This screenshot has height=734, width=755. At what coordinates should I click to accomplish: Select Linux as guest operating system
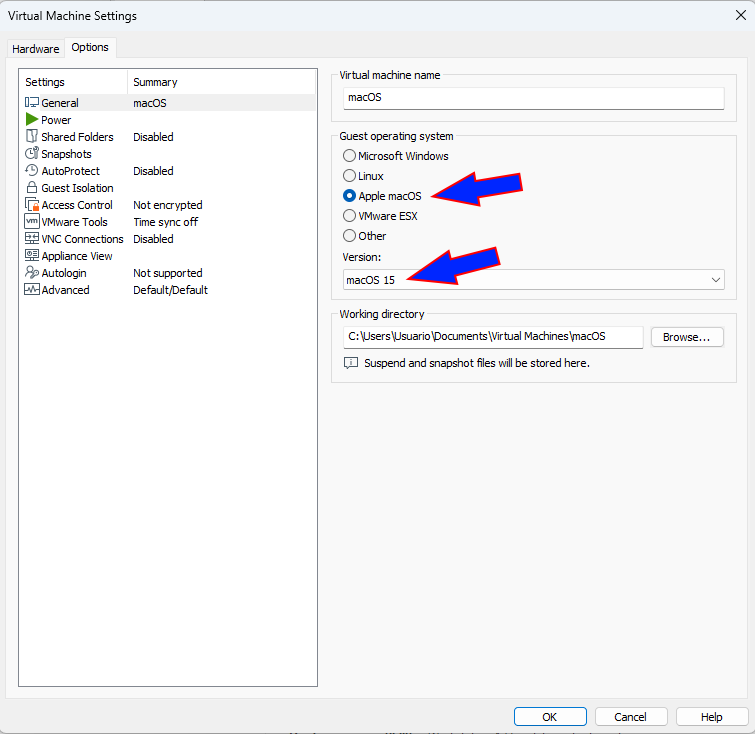349,176
